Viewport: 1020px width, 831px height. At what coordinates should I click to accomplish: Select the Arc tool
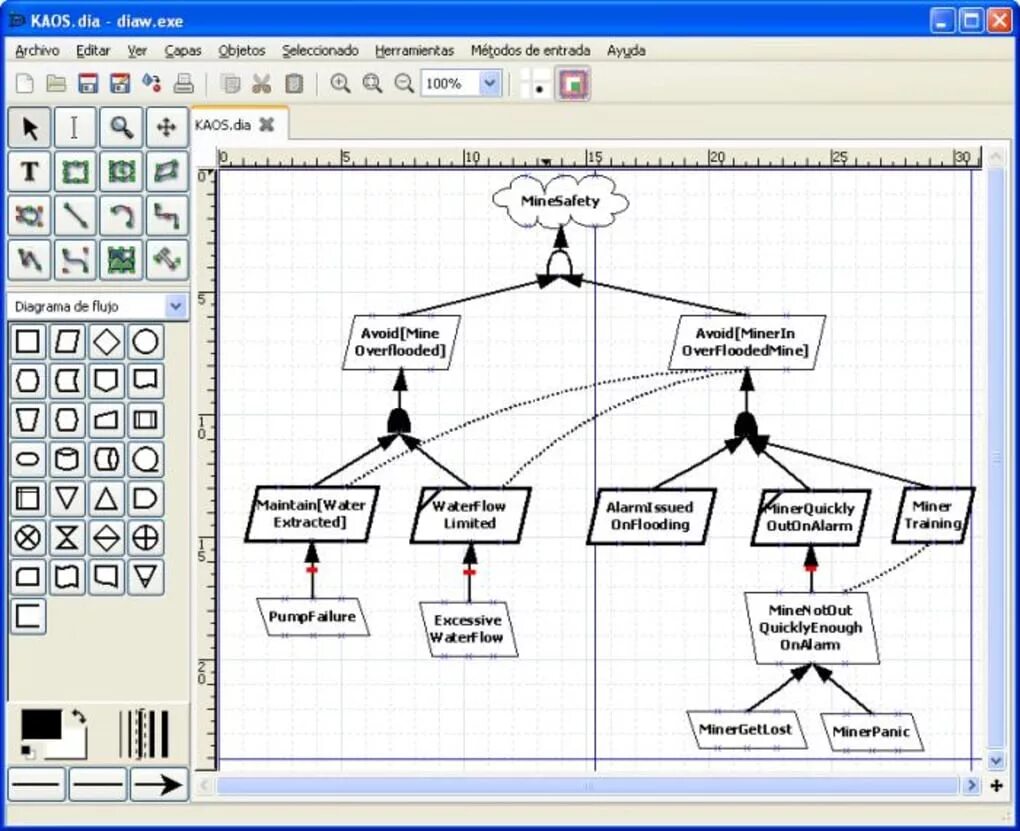[120, 217]
